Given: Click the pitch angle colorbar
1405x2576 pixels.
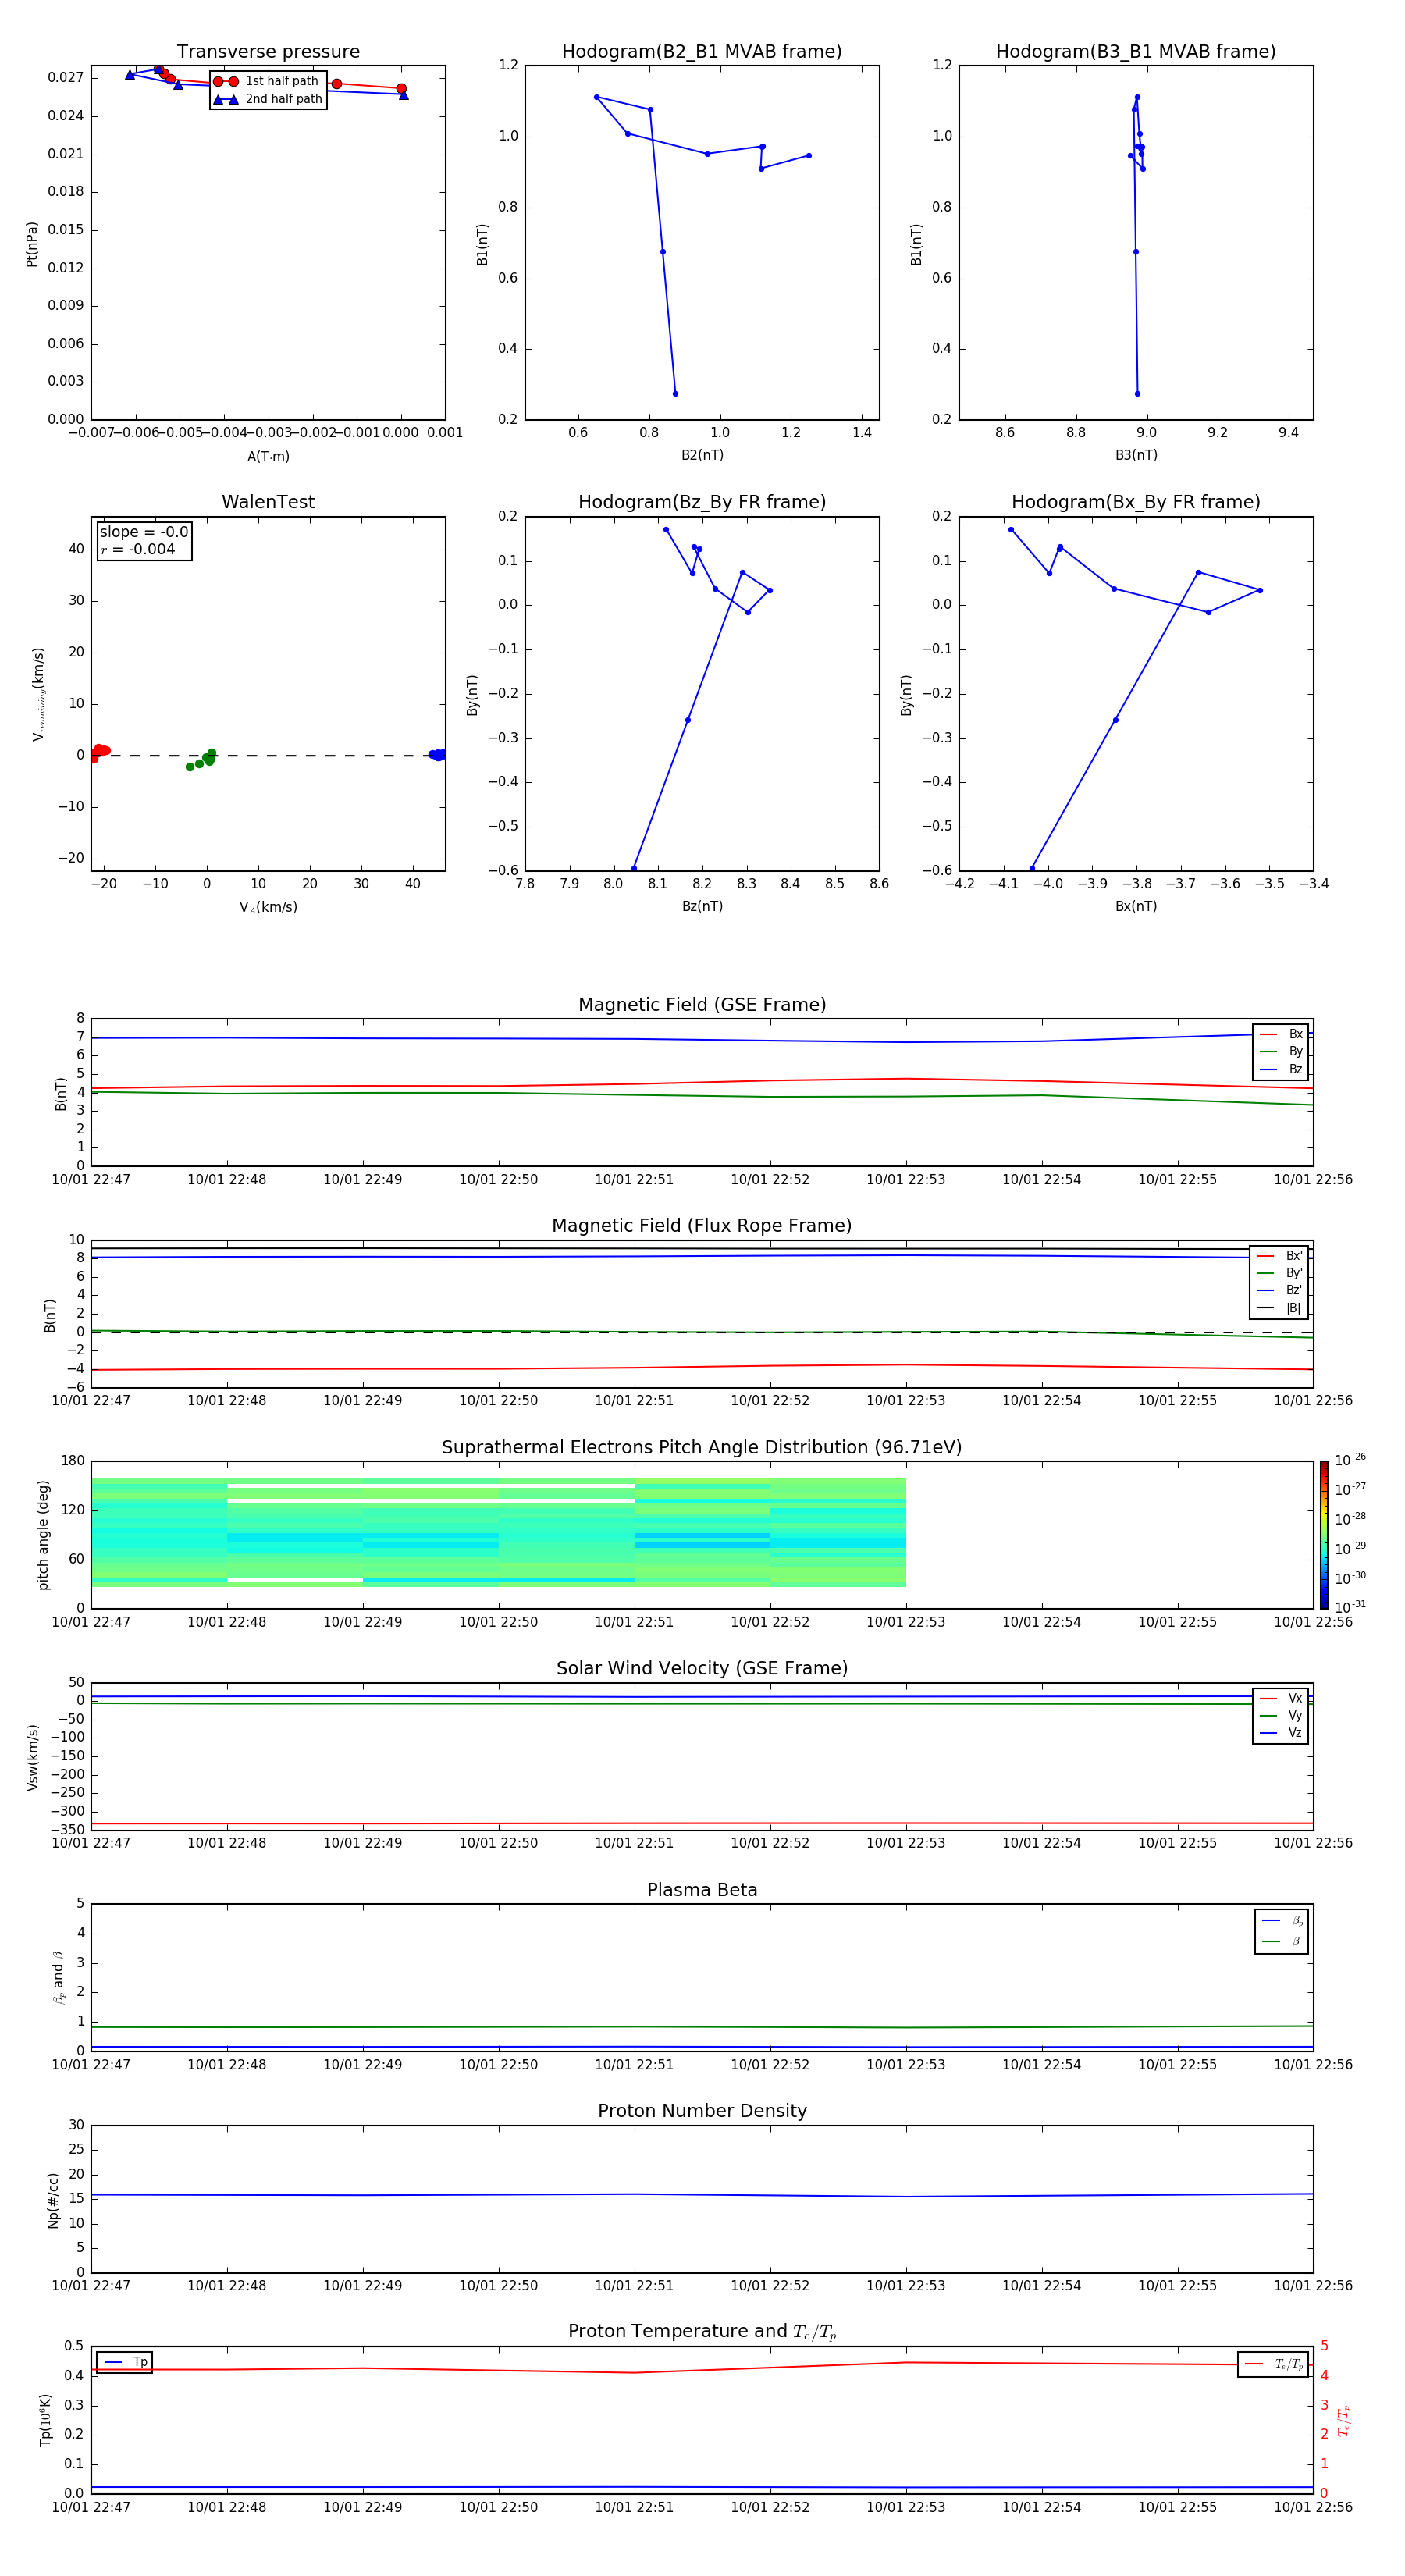Looking at the screenshot, I should pos(1324,1535).
